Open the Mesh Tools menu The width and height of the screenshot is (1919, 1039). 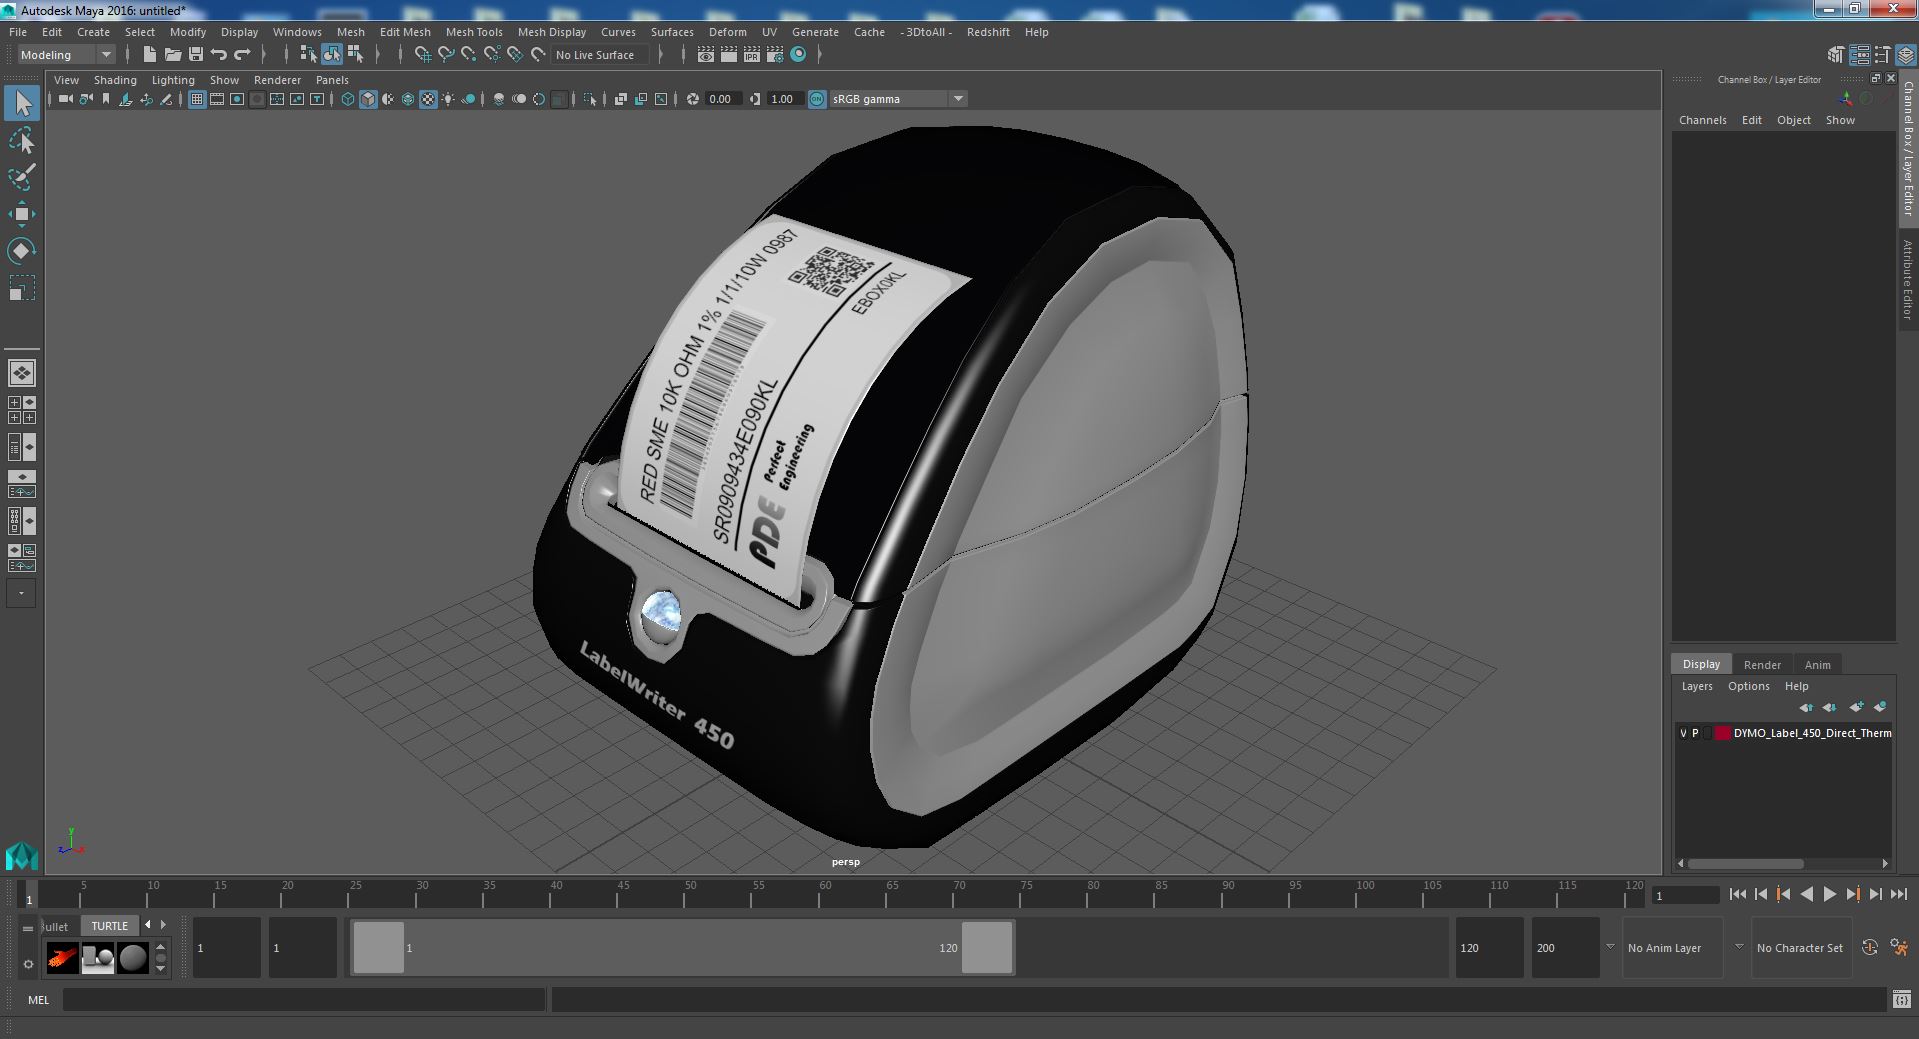474,32
